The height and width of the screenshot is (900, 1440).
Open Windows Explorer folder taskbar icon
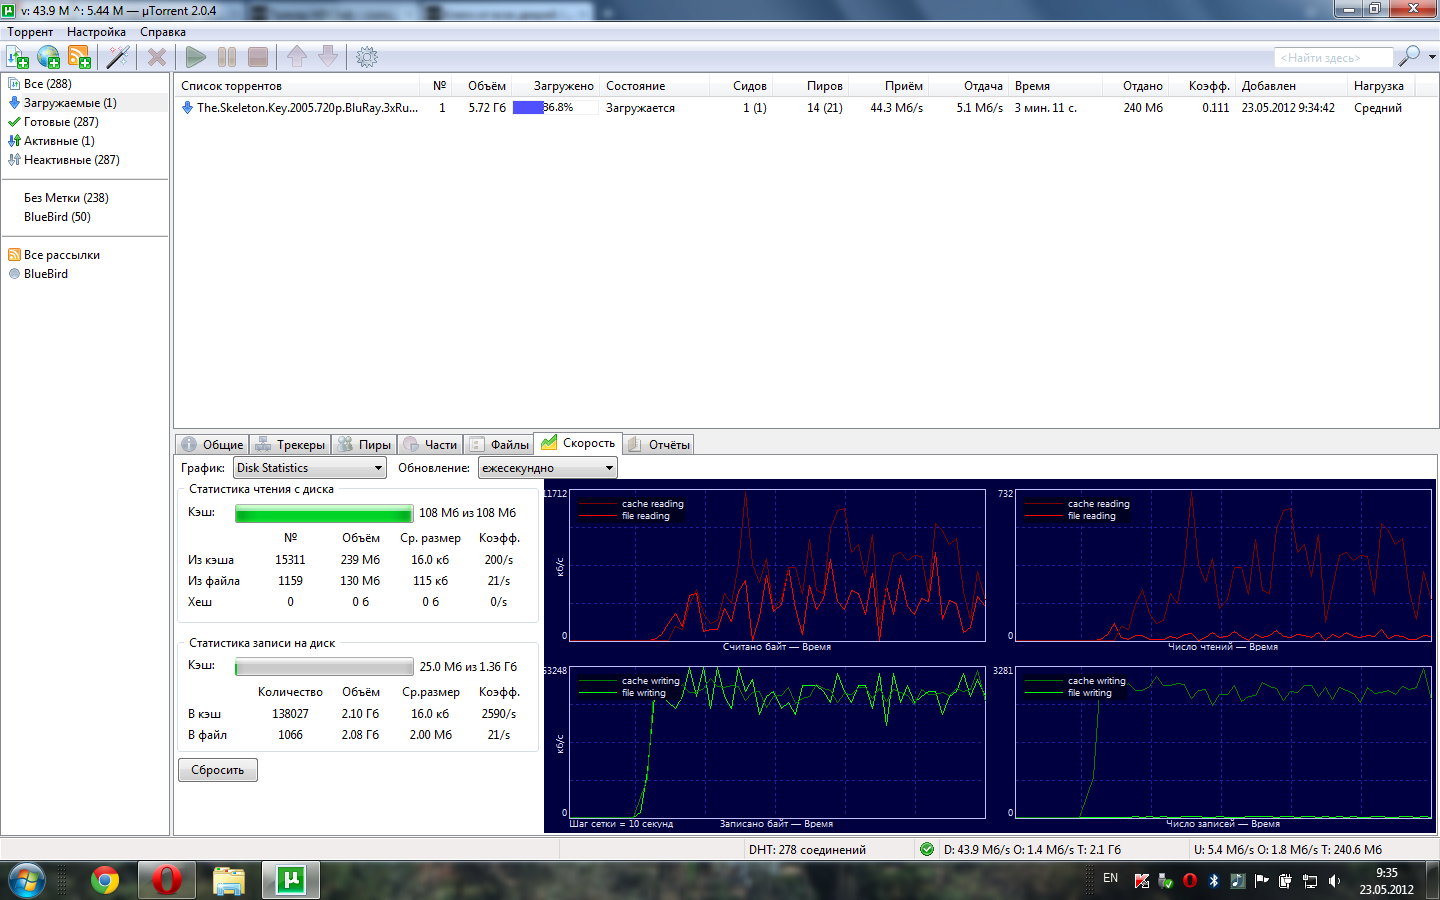click(229, 880)
